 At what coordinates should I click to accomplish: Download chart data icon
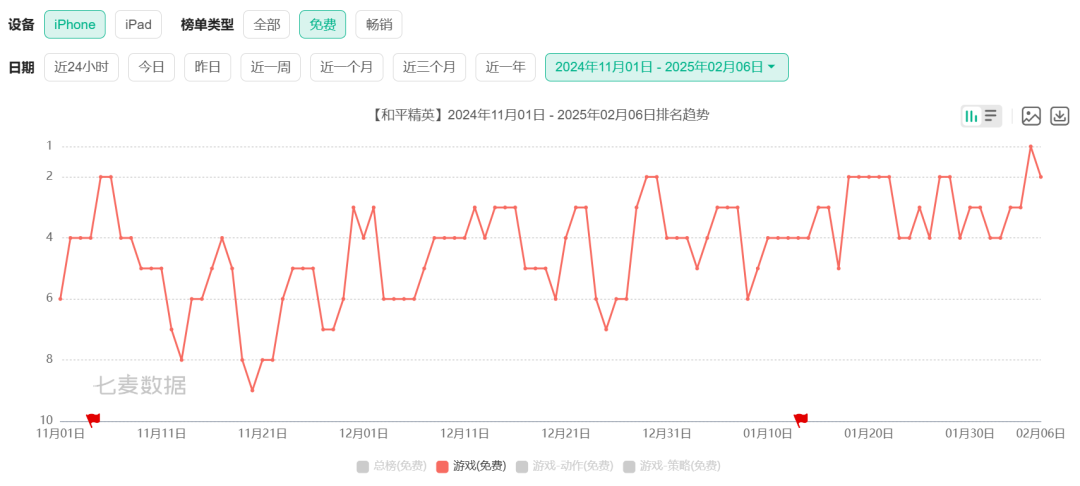1059,116
